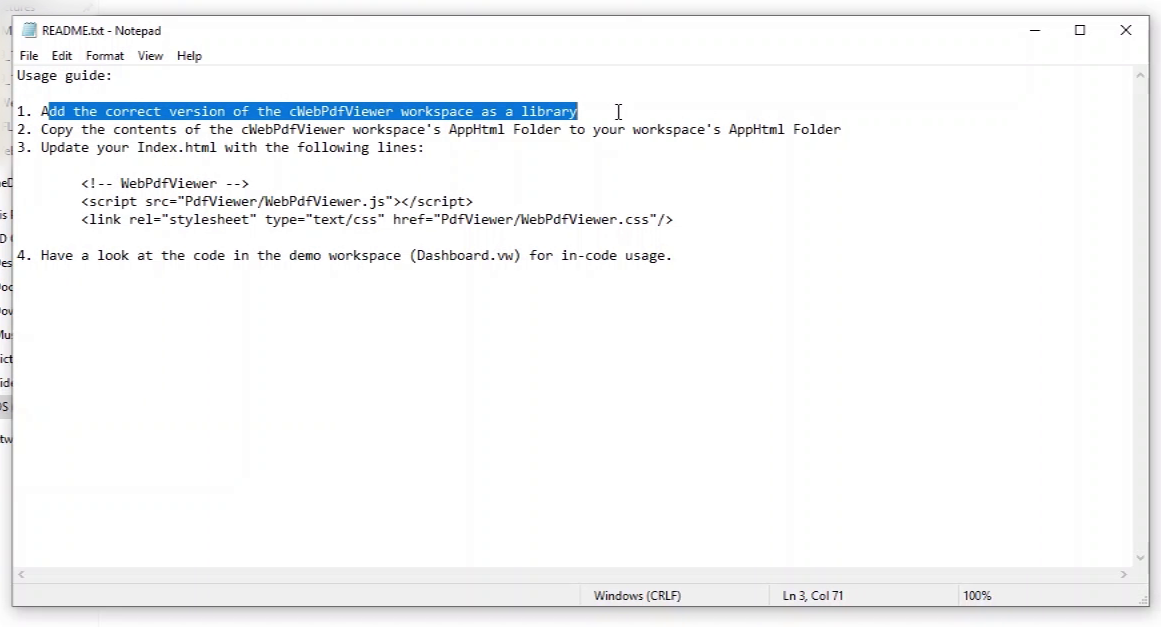Open the Help menu
This screenshot has height=627, width=1161.
click(189, 56)
